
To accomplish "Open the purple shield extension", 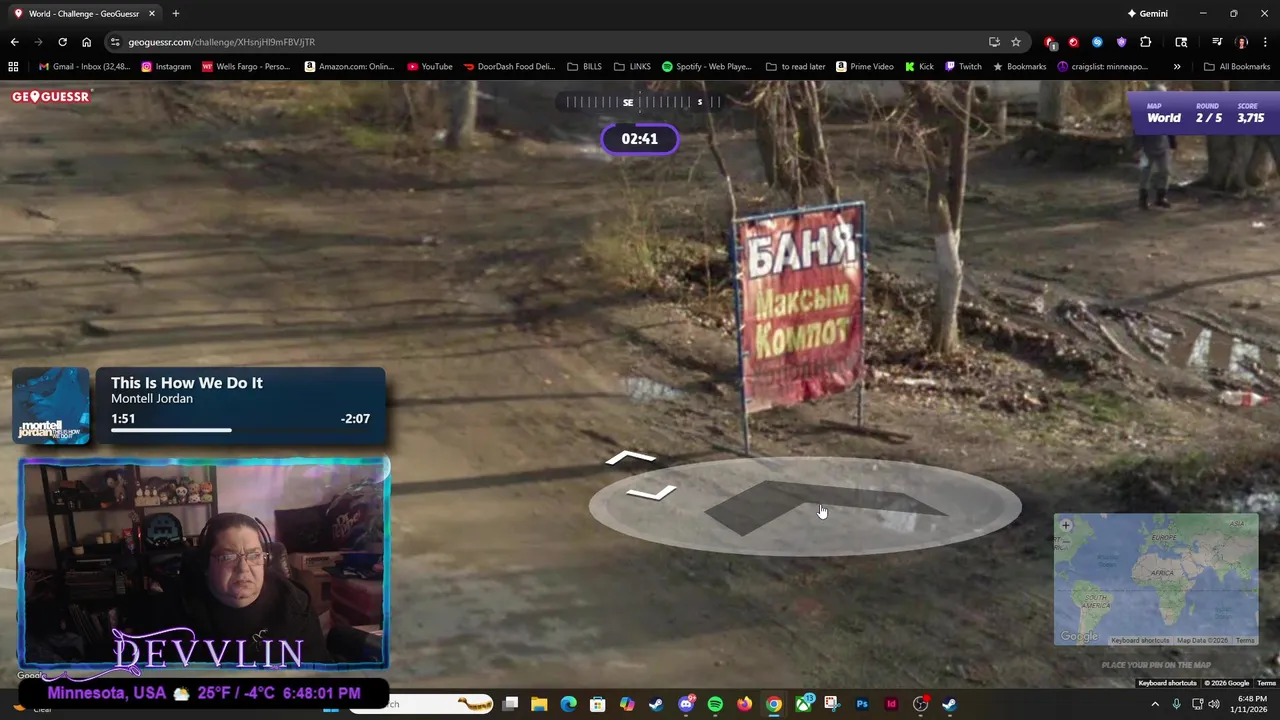I will tap(1122, 42).
